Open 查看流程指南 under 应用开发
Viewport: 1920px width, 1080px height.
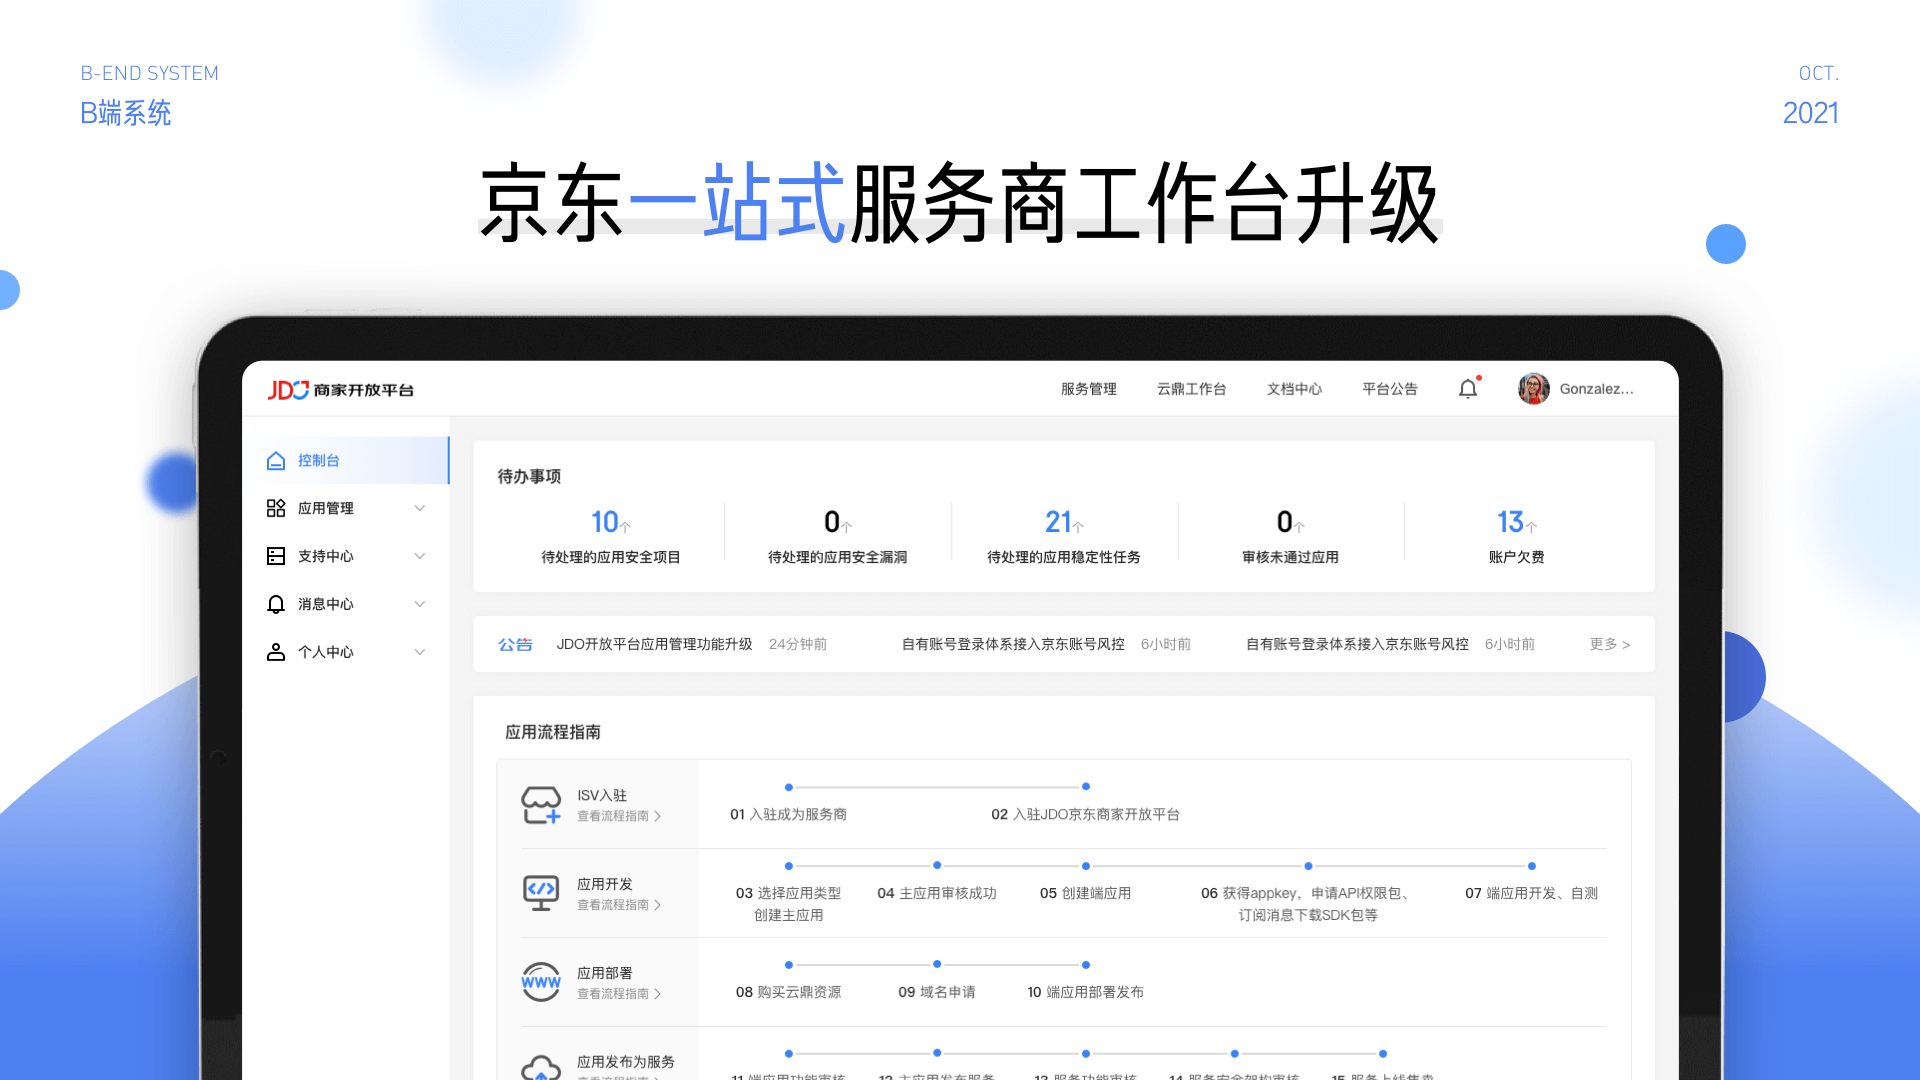(x=619, y=905)
